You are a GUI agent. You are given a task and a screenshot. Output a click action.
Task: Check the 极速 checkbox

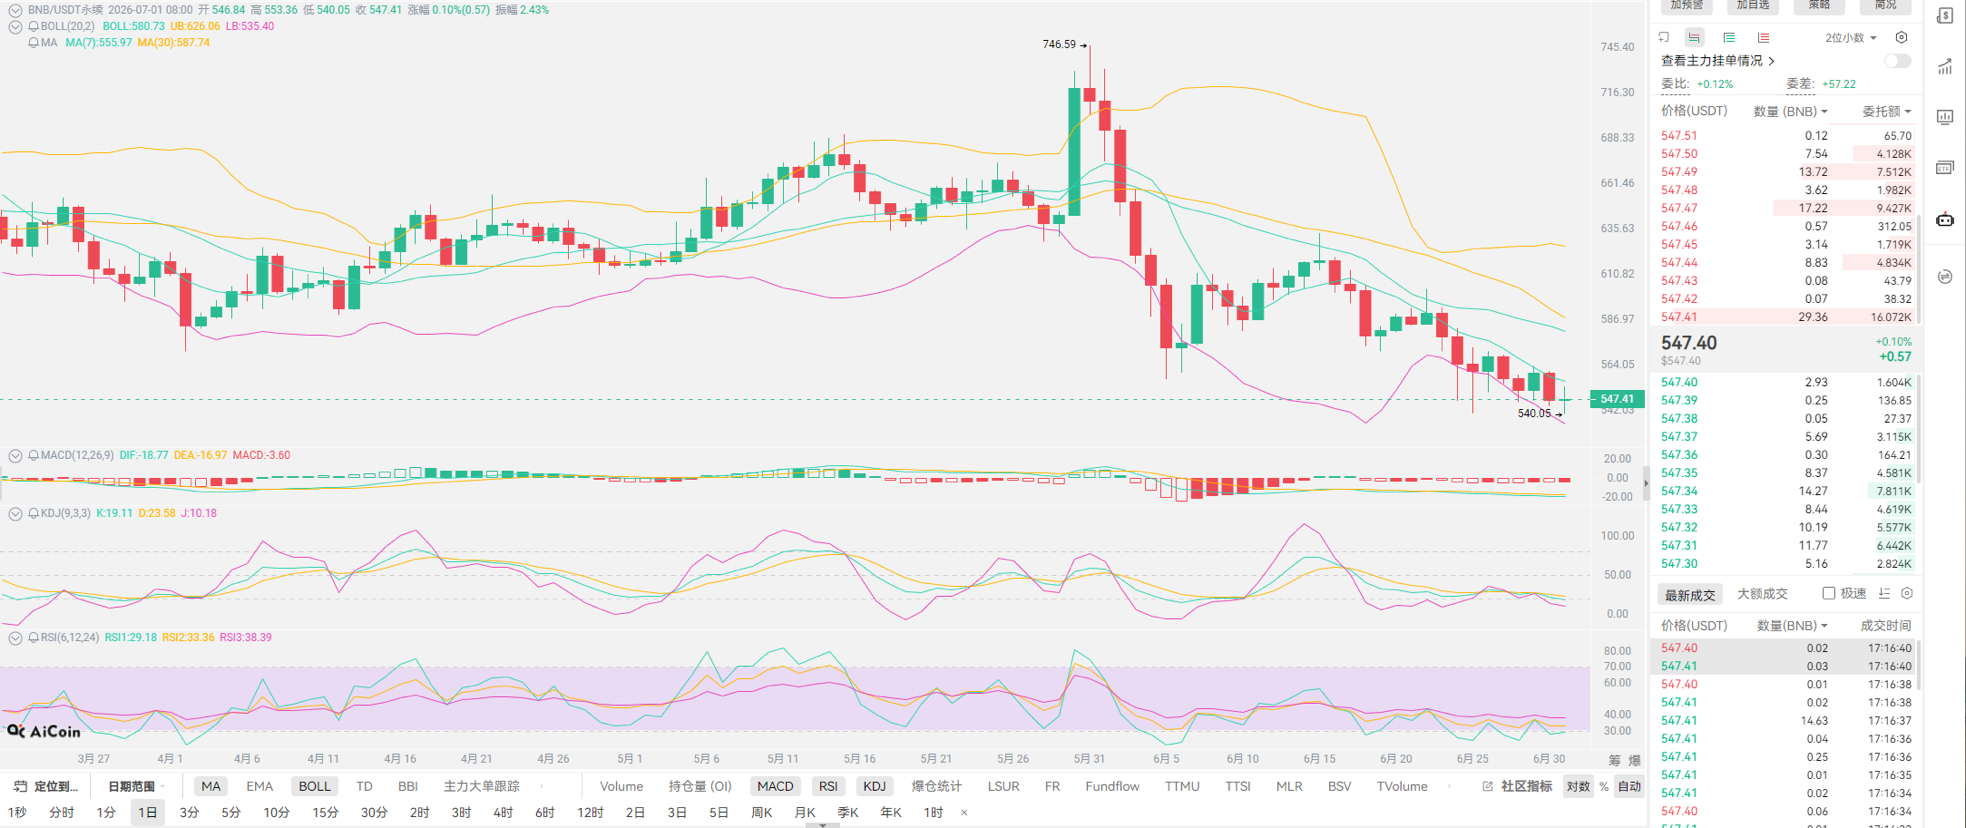pyautogui.click(x=1828, y=593)
